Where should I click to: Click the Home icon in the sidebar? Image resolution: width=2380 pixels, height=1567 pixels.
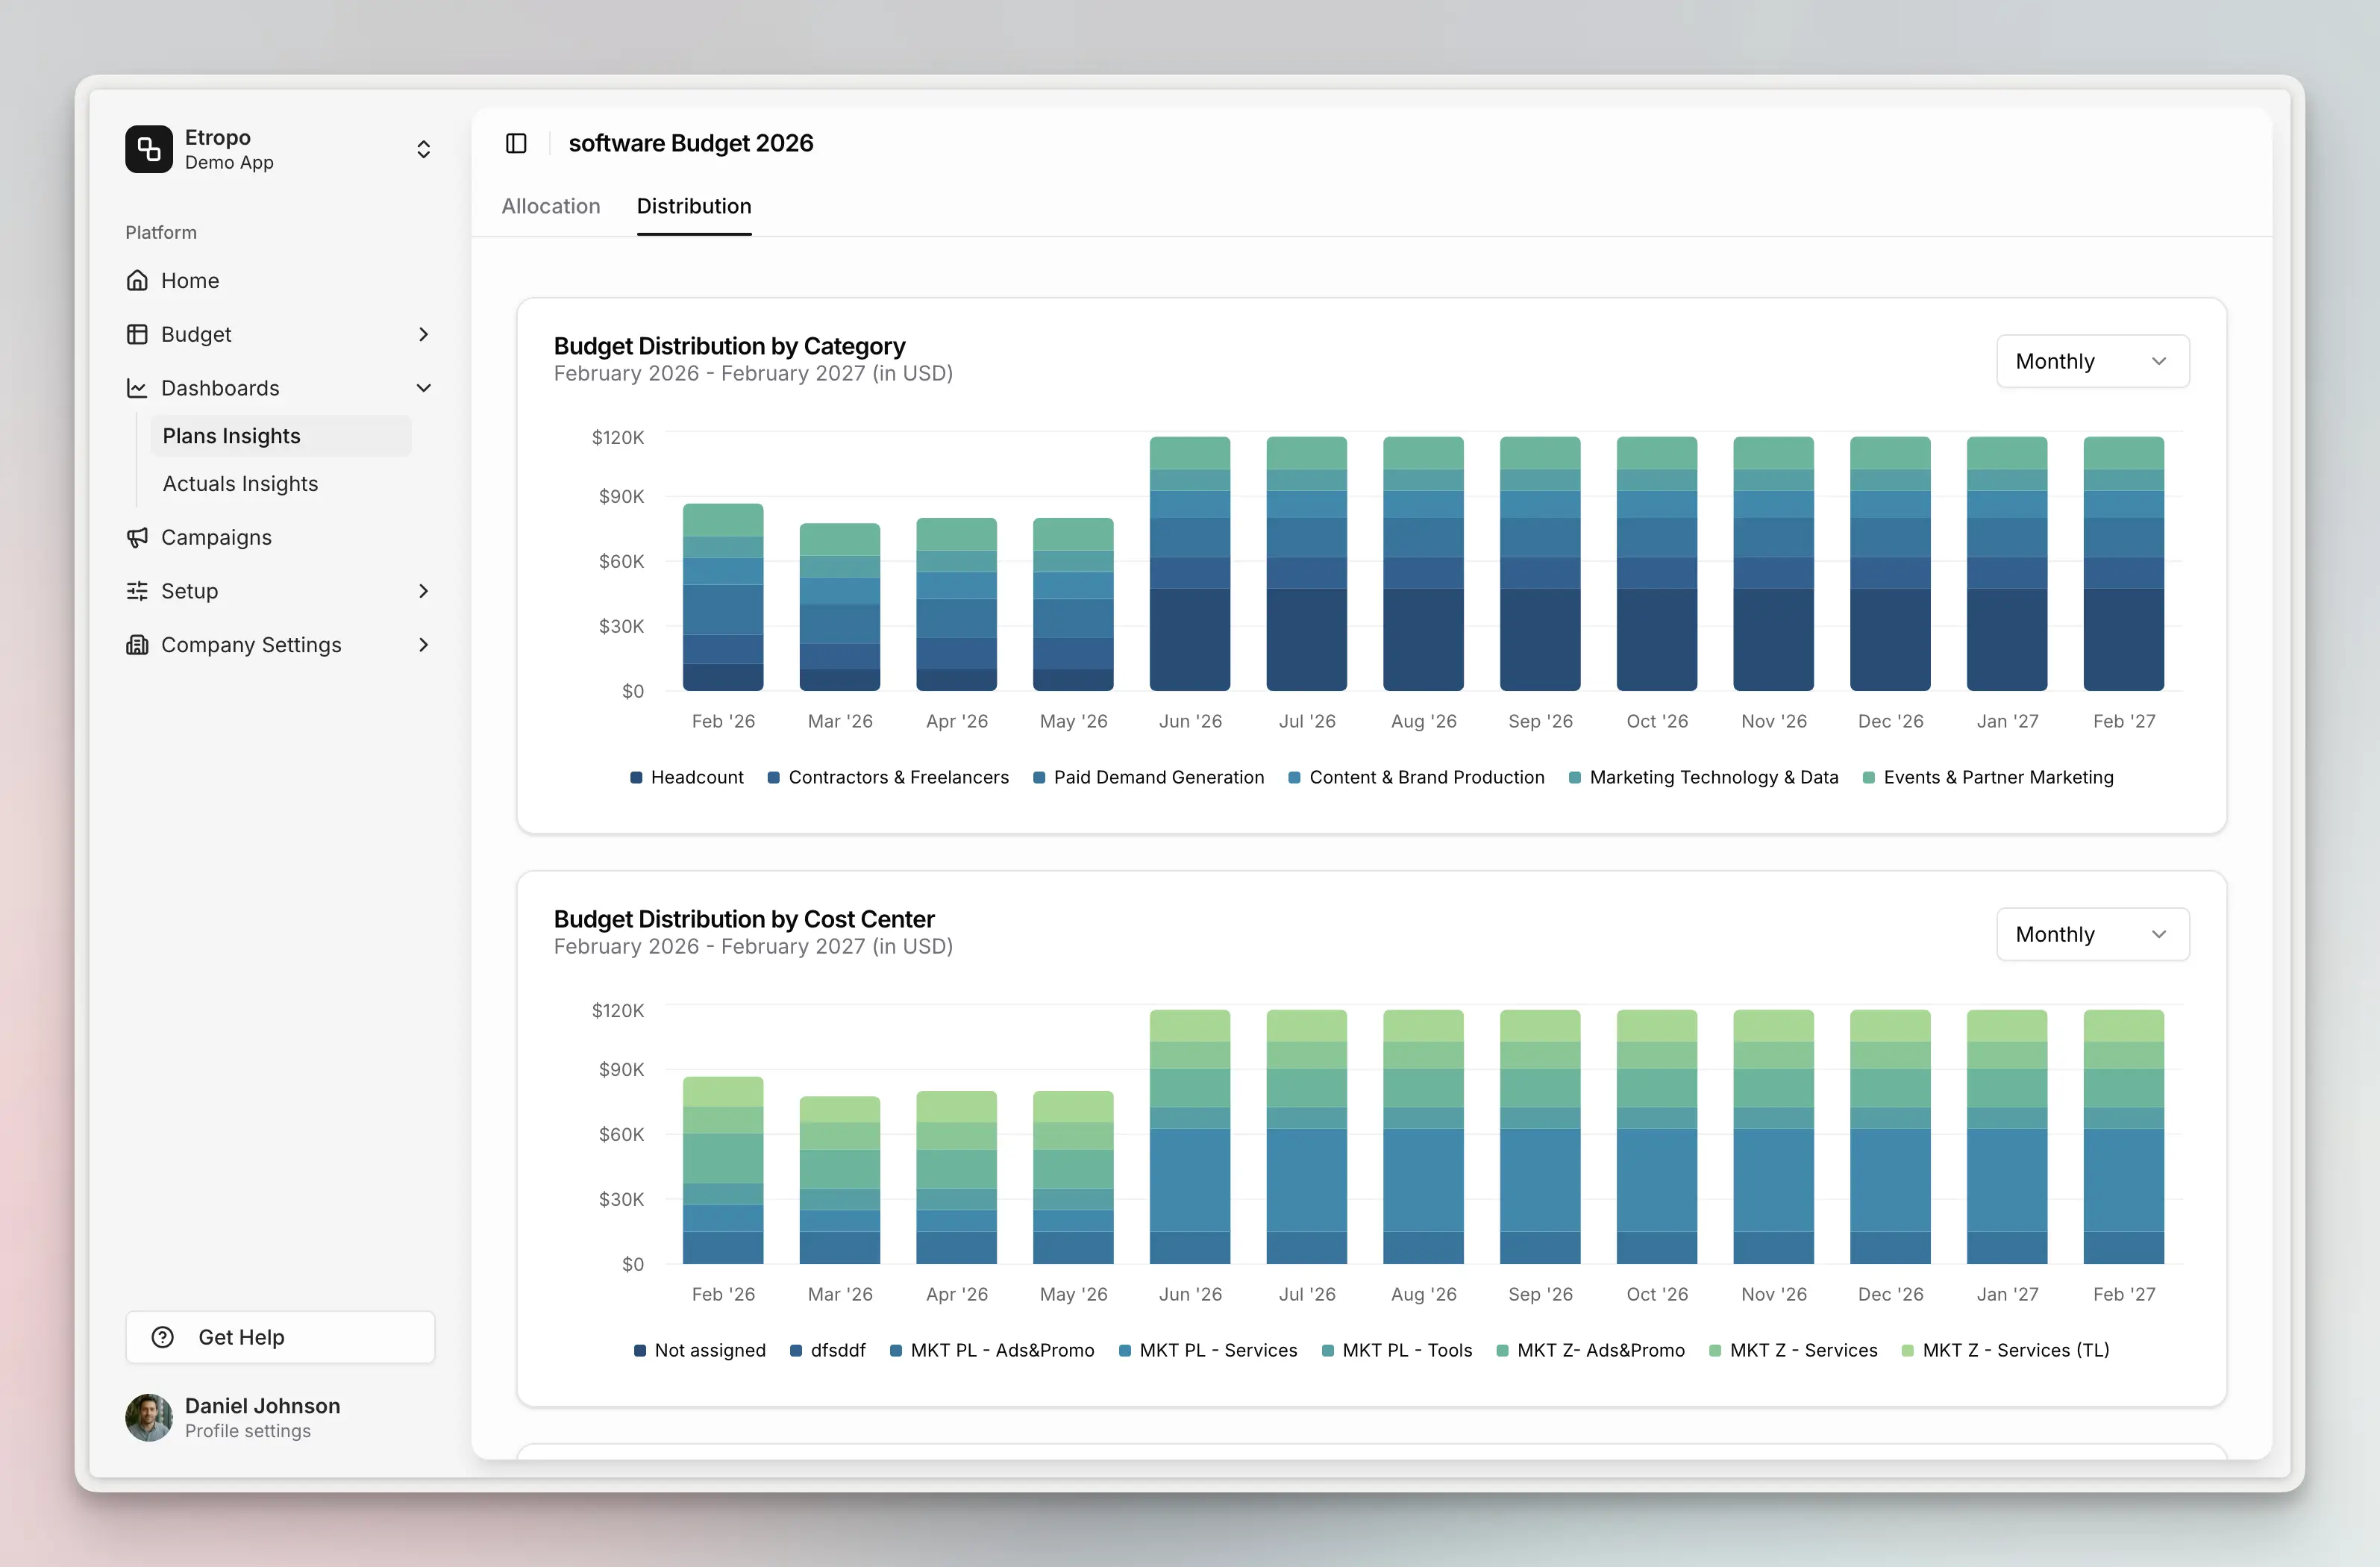(138, 281)
